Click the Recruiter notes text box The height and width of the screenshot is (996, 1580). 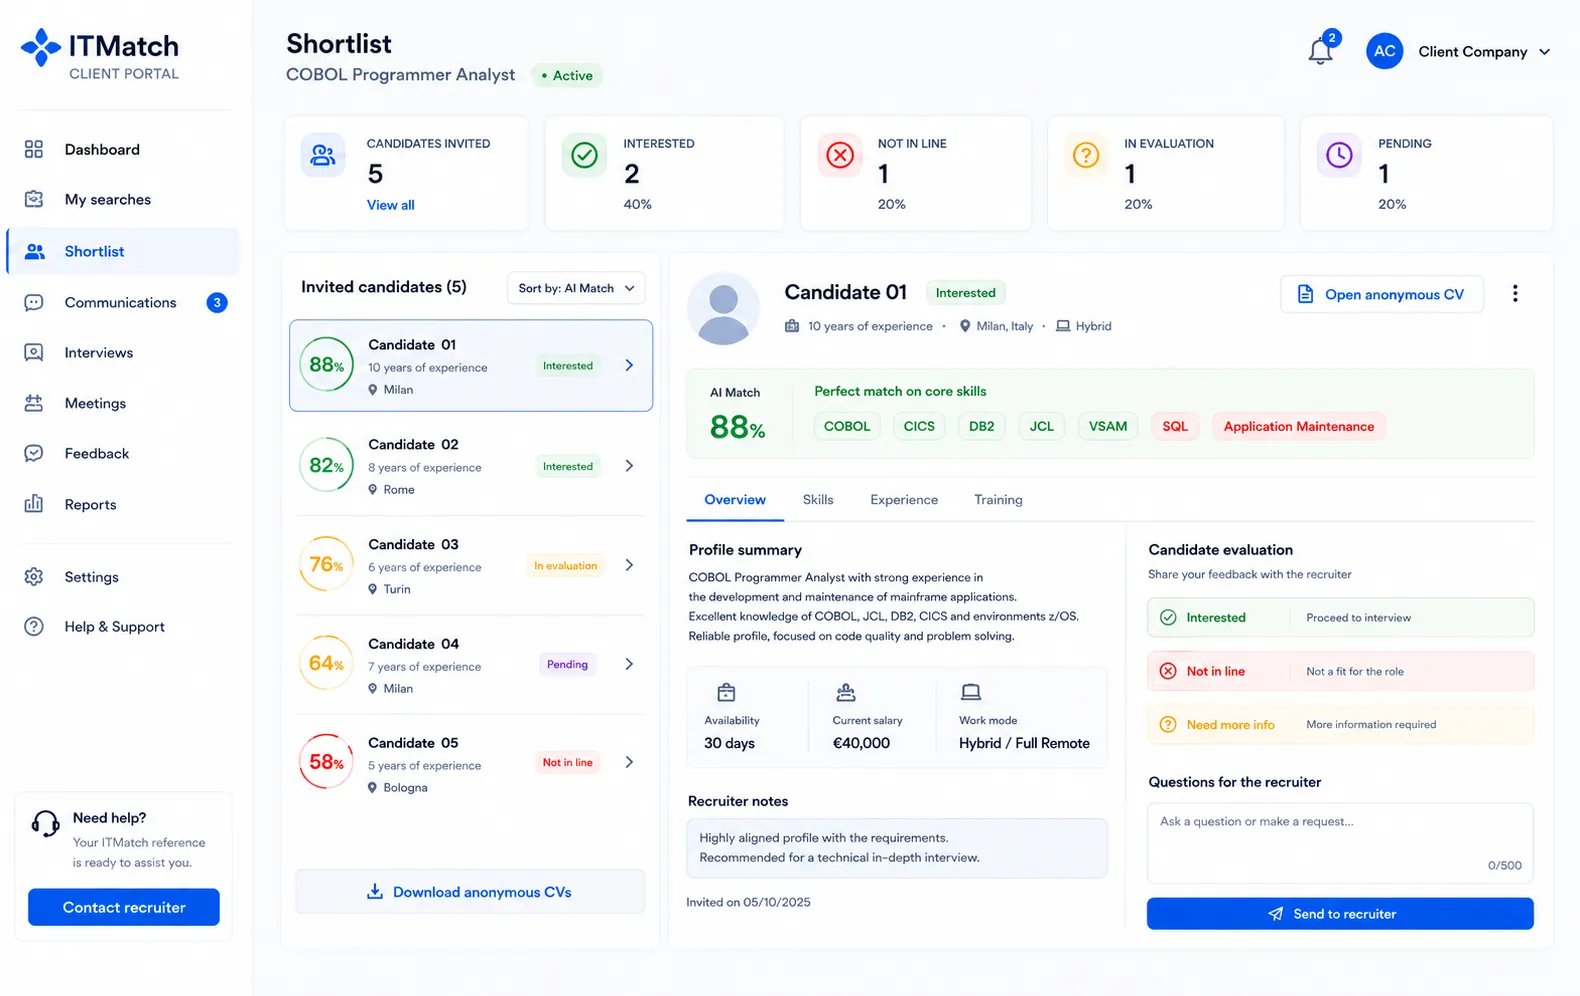click(x=897, y=848)
